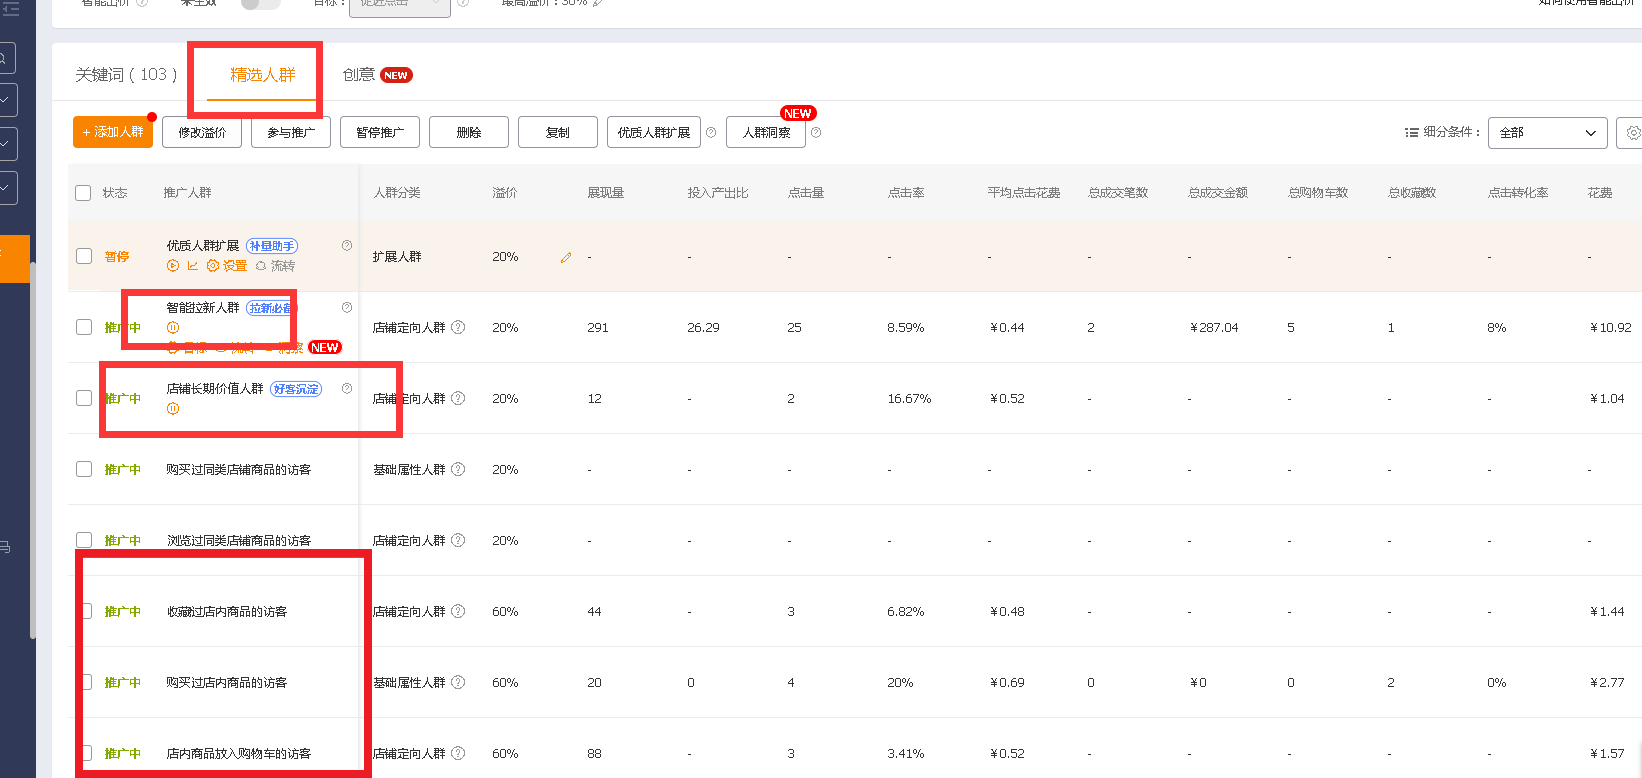Select the 购买过同类店铺商品的访客 row checkbox
This screenshot has height=778, width=1642.
(x=84, y=469)
